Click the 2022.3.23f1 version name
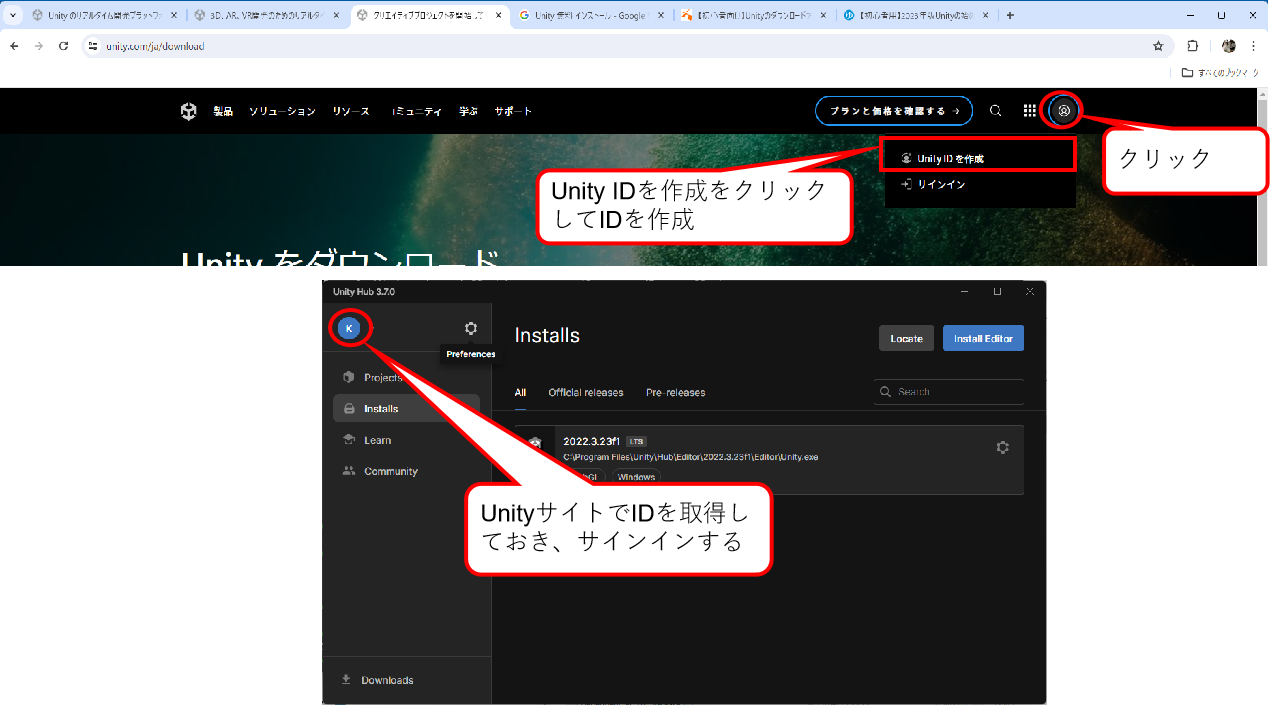Image resolution: width=1270 pixels, height=705 pixels. click(x=592, y=441)
